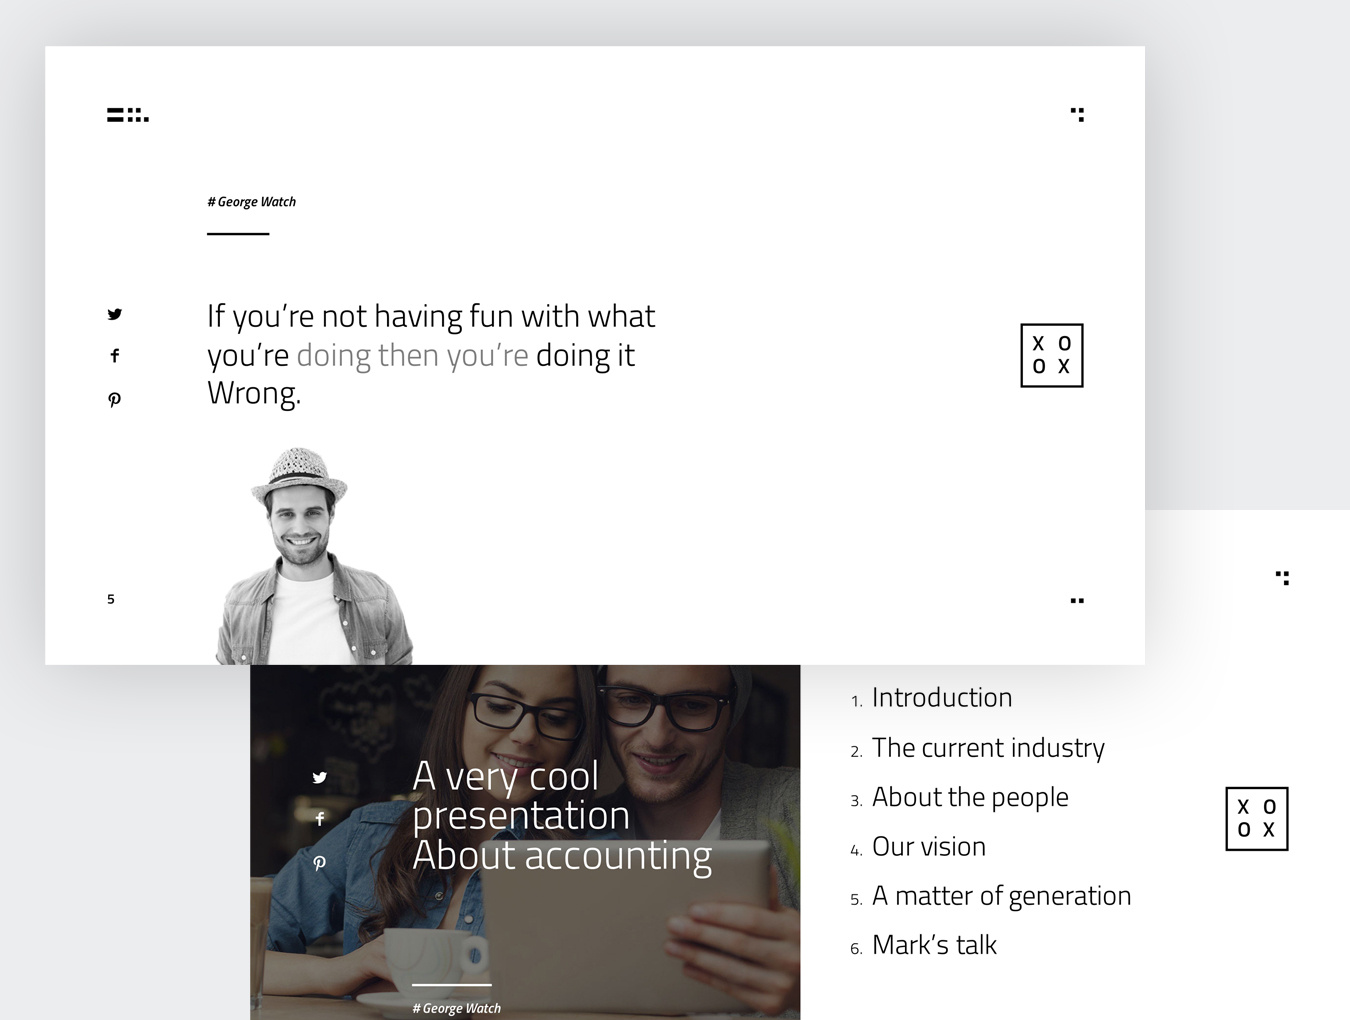Open A matter of generation item
The width and height of the screenshot is (1350, 1020).
tap(1000, 896)
